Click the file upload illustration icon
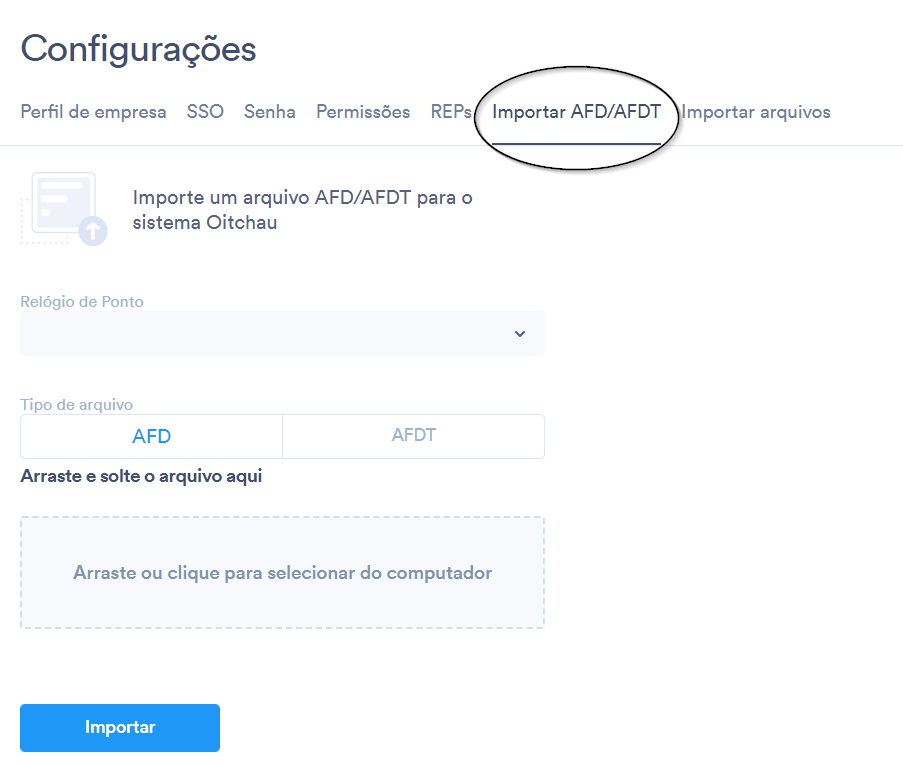This screenshot has height=775, width=903. (x=64, y=209)
